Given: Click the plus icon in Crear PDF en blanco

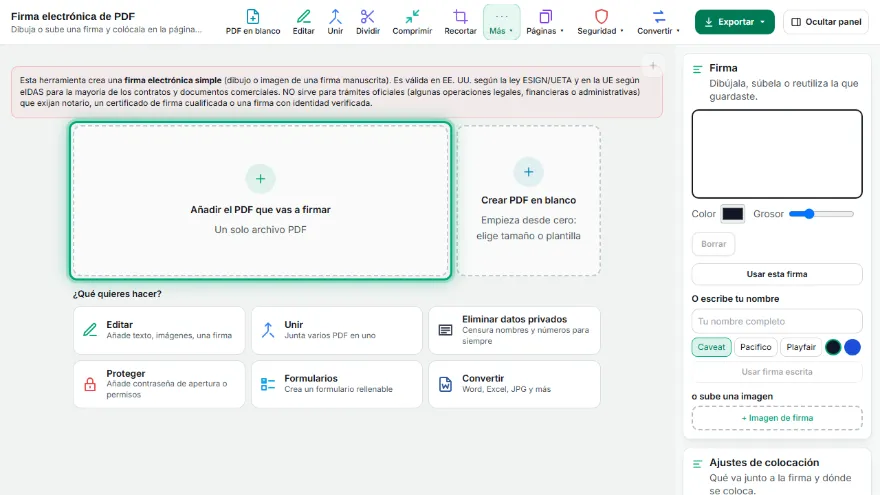Looking at the screenshot, I should point(528,172).
